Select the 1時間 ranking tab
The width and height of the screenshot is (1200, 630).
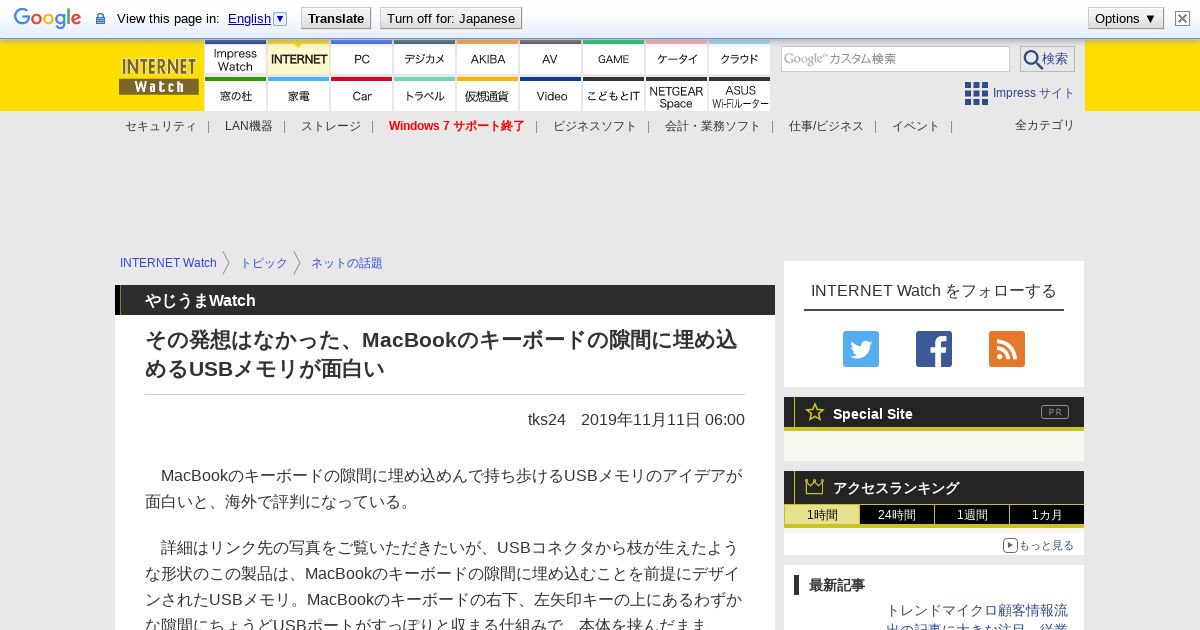(822, 515)
